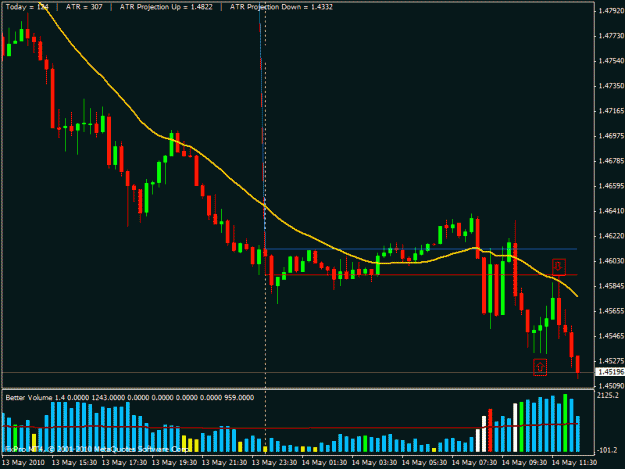
Task: Select 'ATR Projection Up = 1.4822' text
Action: point(166,7)
